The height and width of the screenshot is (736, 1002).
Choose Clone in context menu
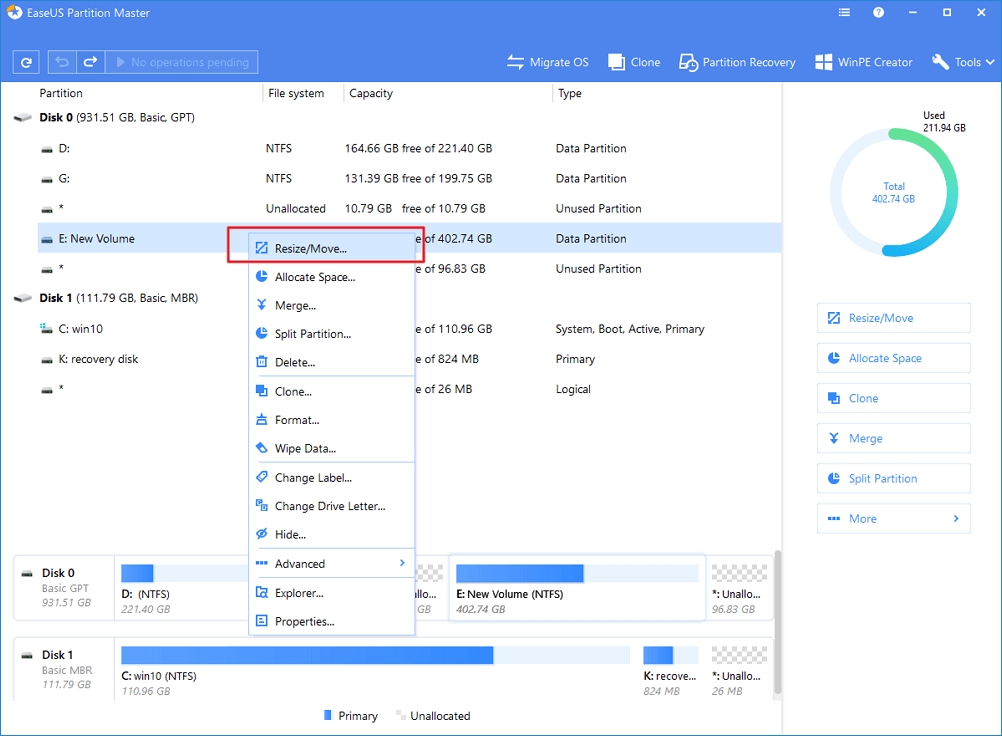click(332, 392)
